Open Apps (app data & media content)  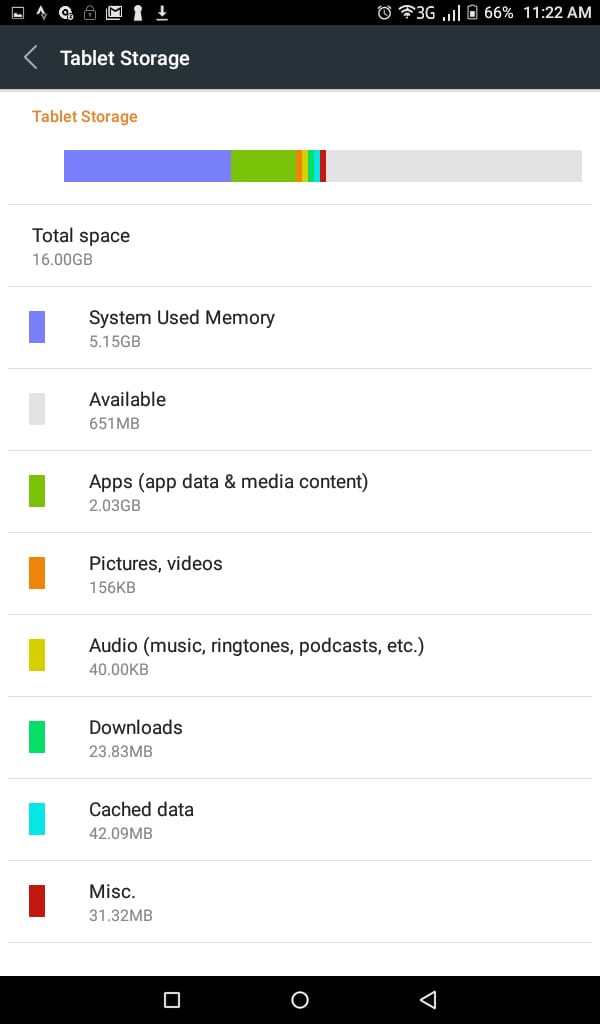coord(300,492)
